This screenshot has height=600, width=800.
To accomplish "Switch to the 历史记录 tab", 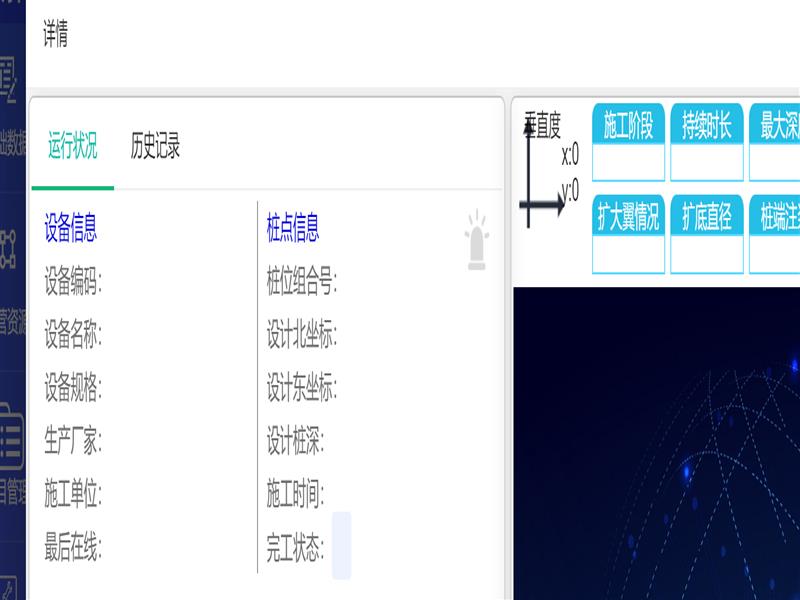I will point(155,147).
